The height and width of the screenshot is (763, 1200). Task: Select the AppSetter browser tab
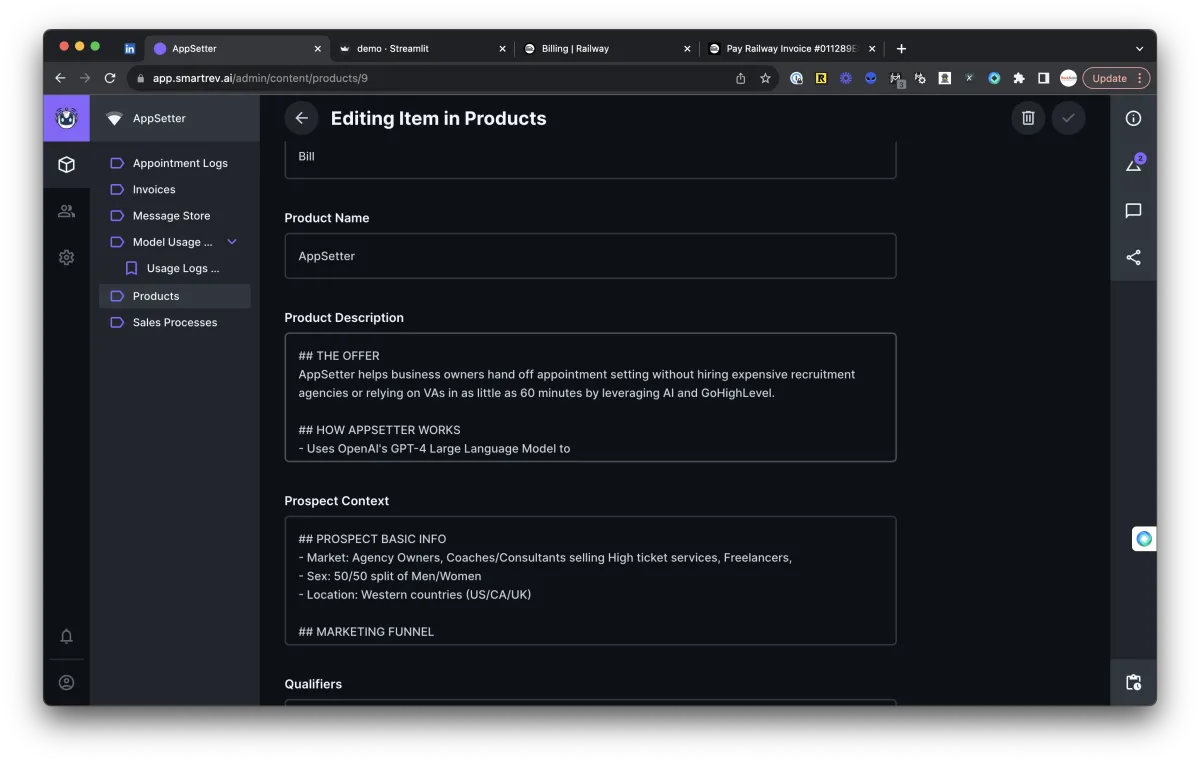[x=238, y=48]
